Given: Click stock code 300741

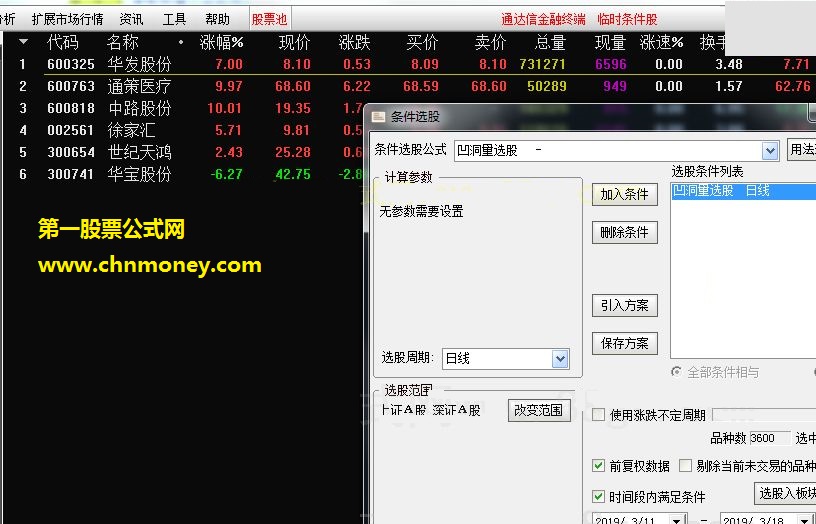Looking at the screenshot, I should coord(71,174).
